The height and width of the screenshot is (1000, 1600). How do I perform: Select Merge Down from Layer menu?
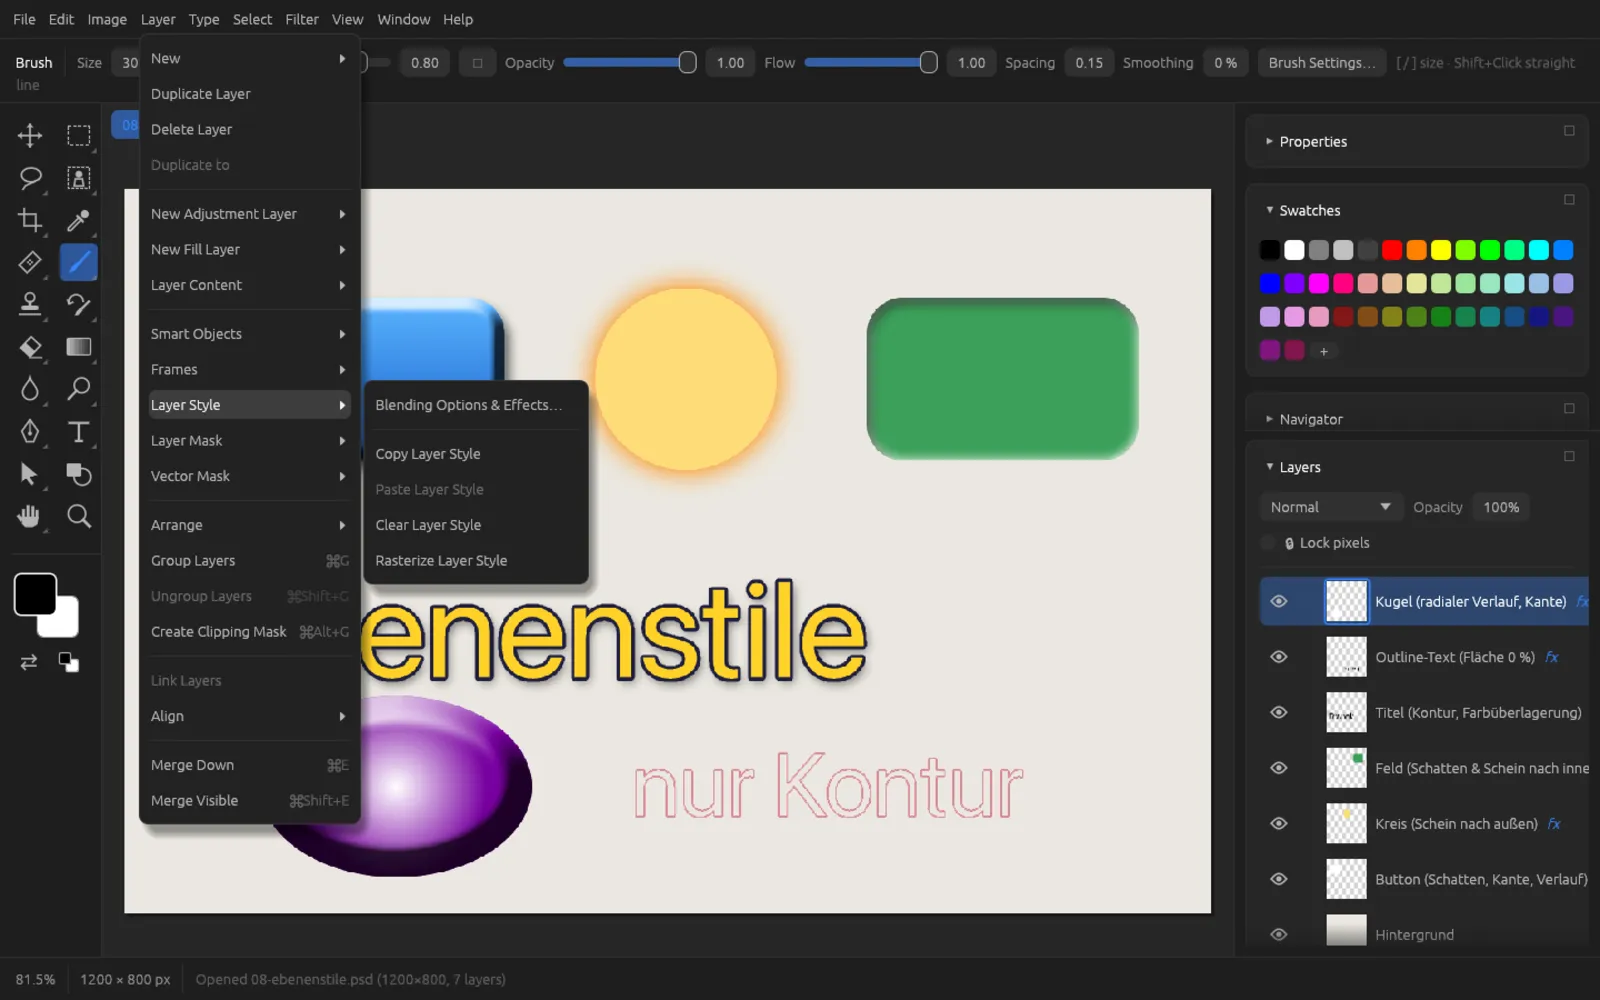pos(249,765)
